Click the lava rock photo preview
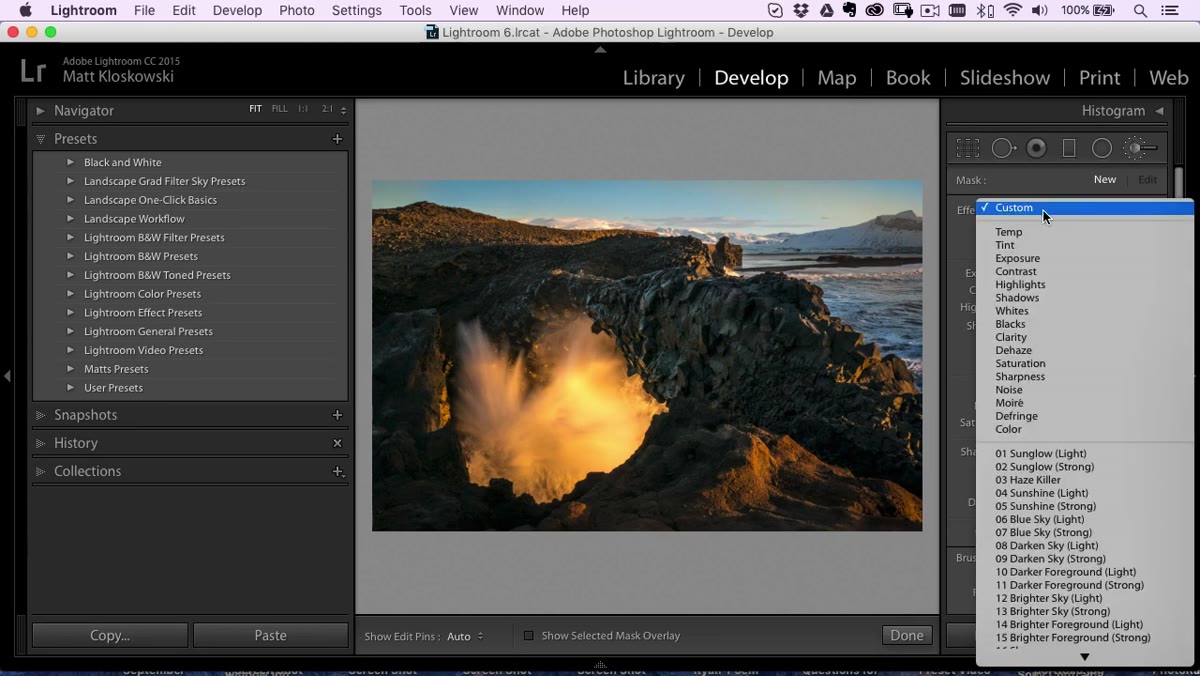 click(647, 355)
